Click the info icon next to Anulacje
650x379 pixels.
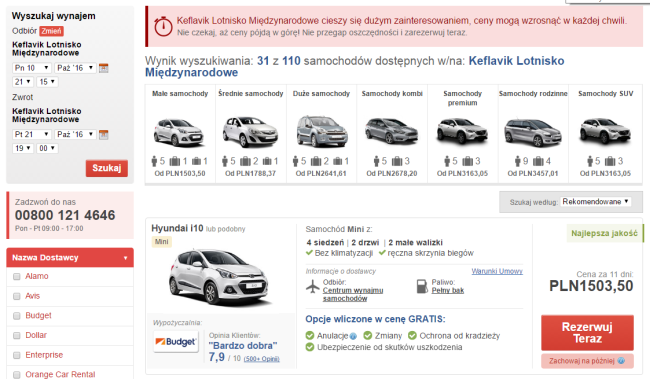click(353, 336)
